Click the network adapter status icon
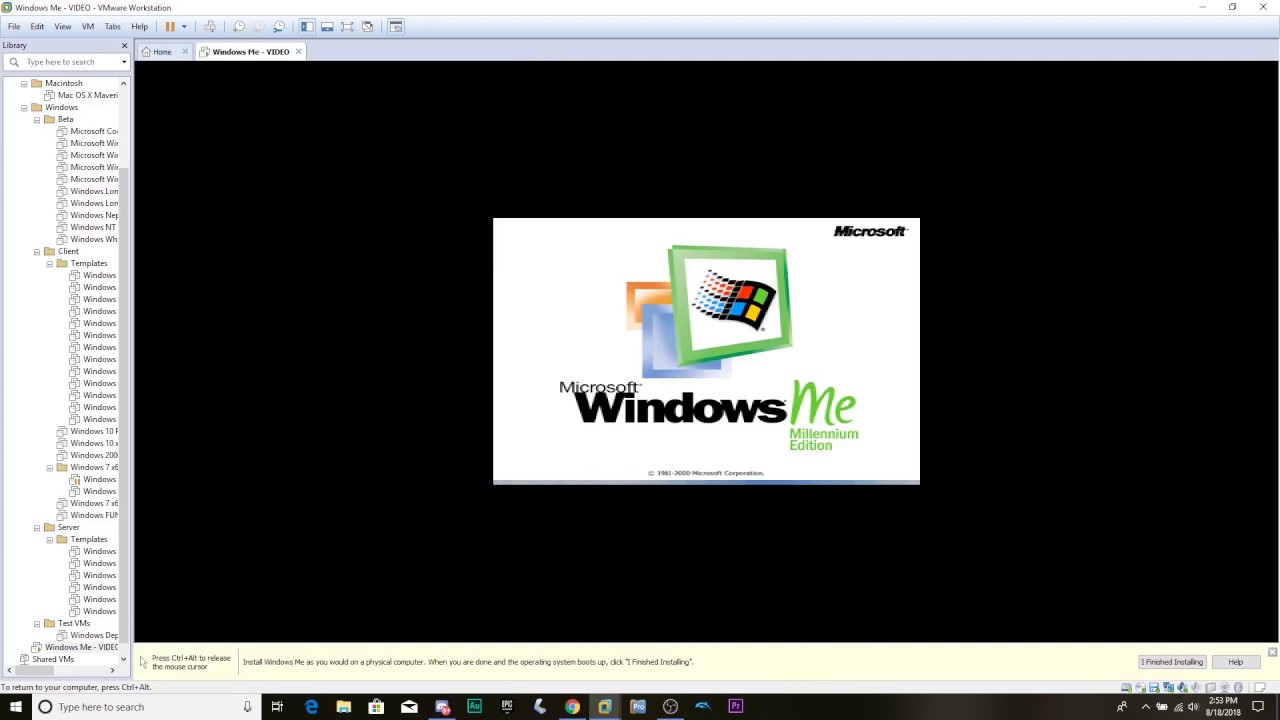The height and width of the screenshot is (720, 1280). pos(1168,688)
